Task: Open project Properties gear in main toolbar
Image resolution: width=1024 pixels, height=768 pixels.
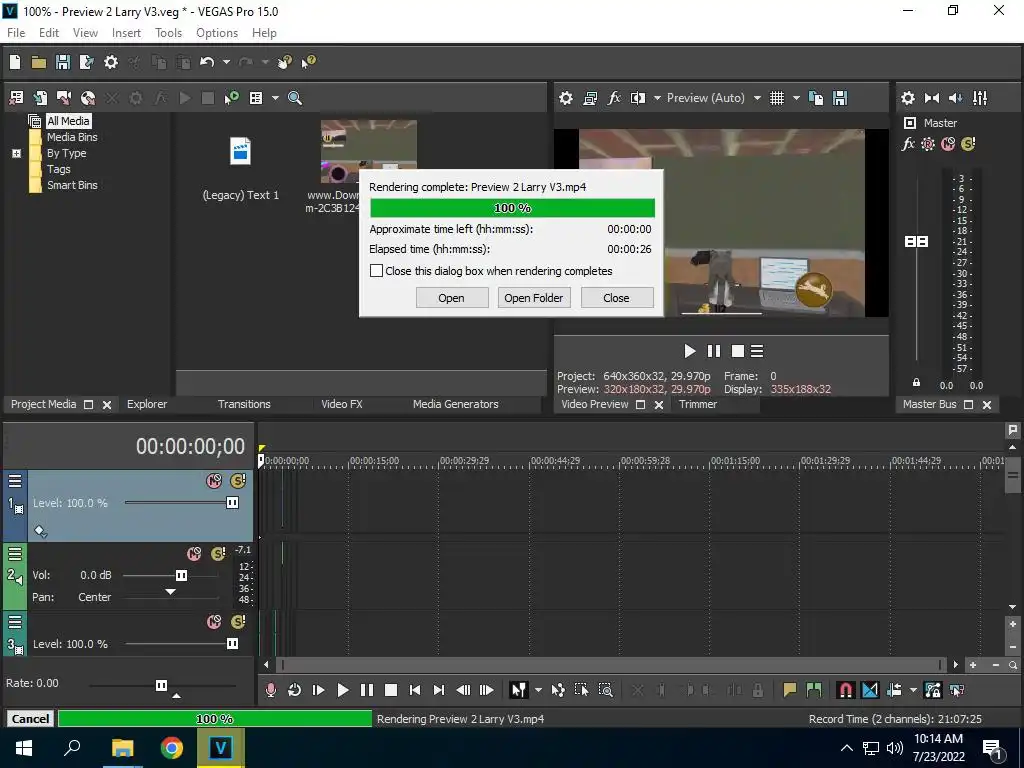Action: point(111,62)
